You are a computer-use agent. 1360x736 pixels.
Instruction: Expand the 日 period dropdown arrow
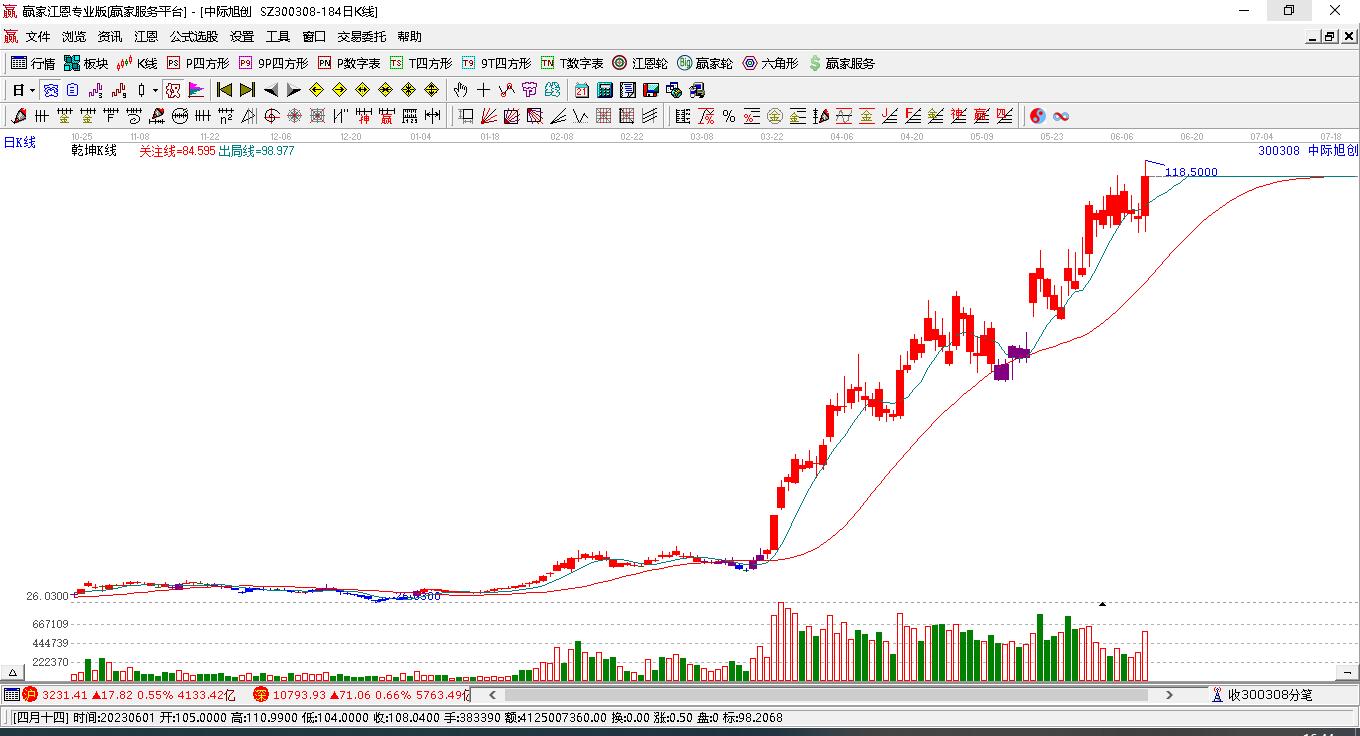pyautogui.click(x=32, y=90)
